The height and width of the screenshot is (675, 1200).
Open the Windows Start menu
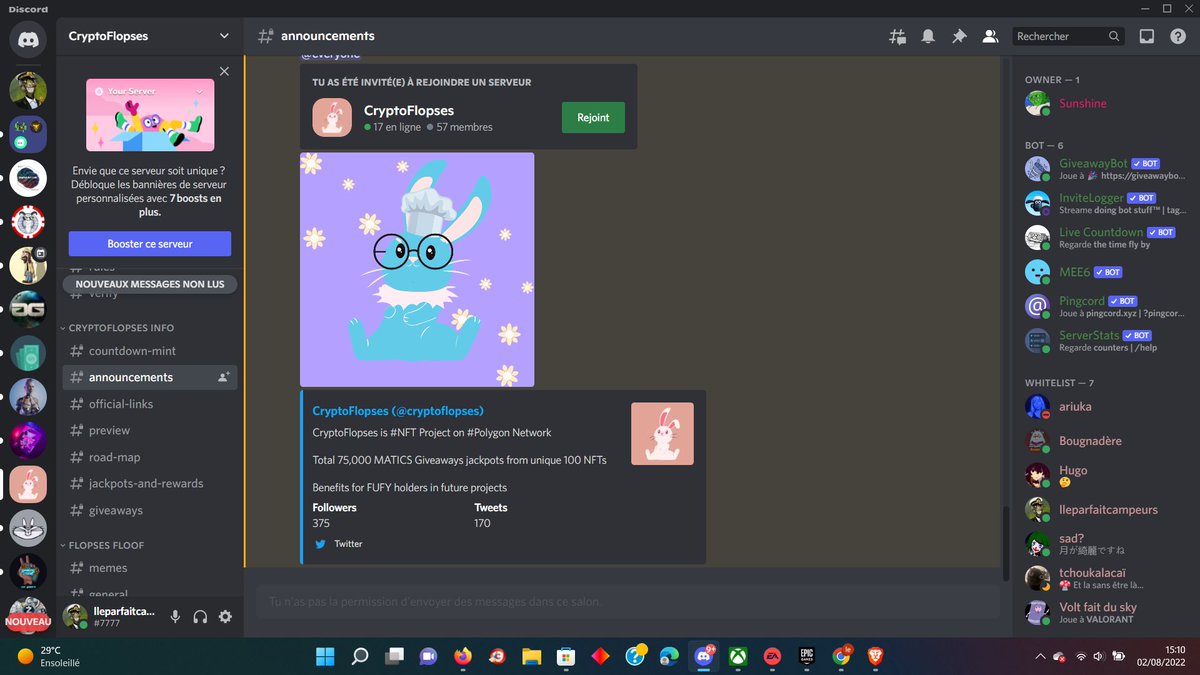click(325, 656)
